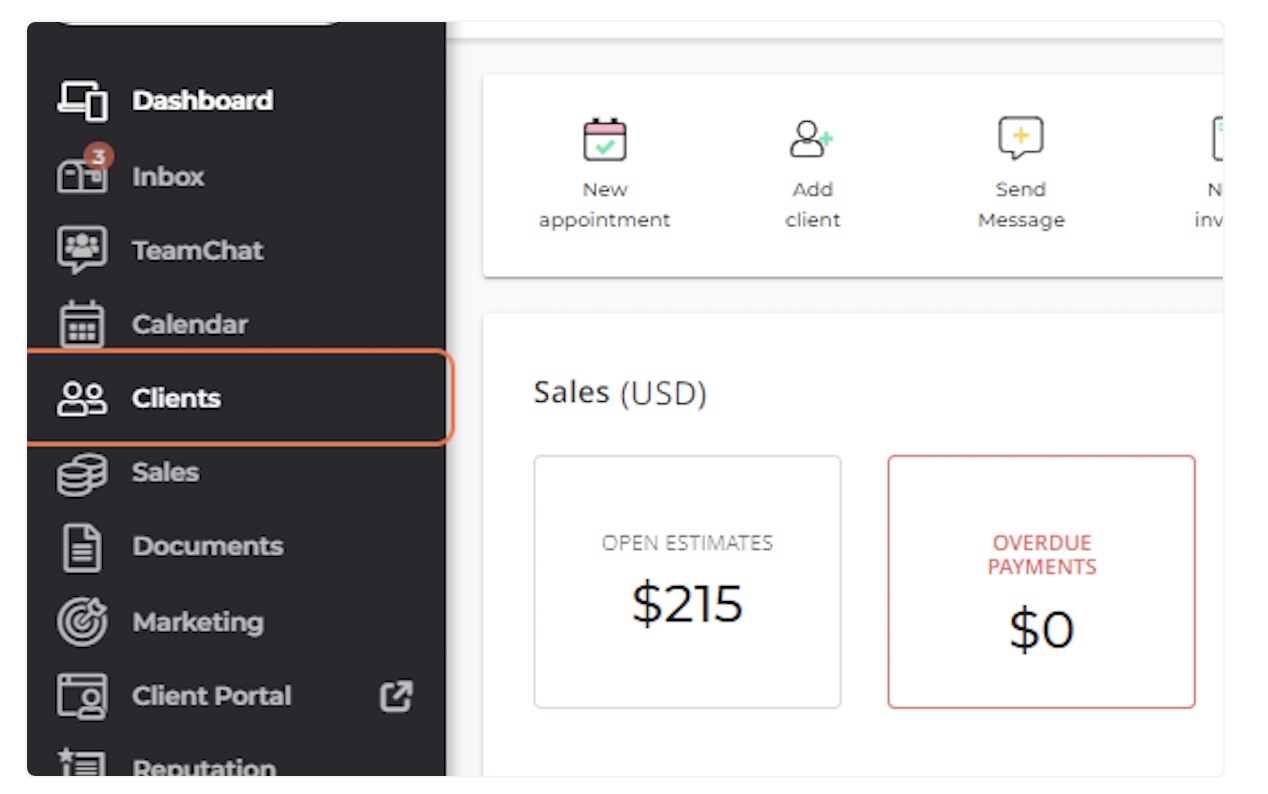
Task: Open Client Portal external link icon
Action: click(396, 696)
